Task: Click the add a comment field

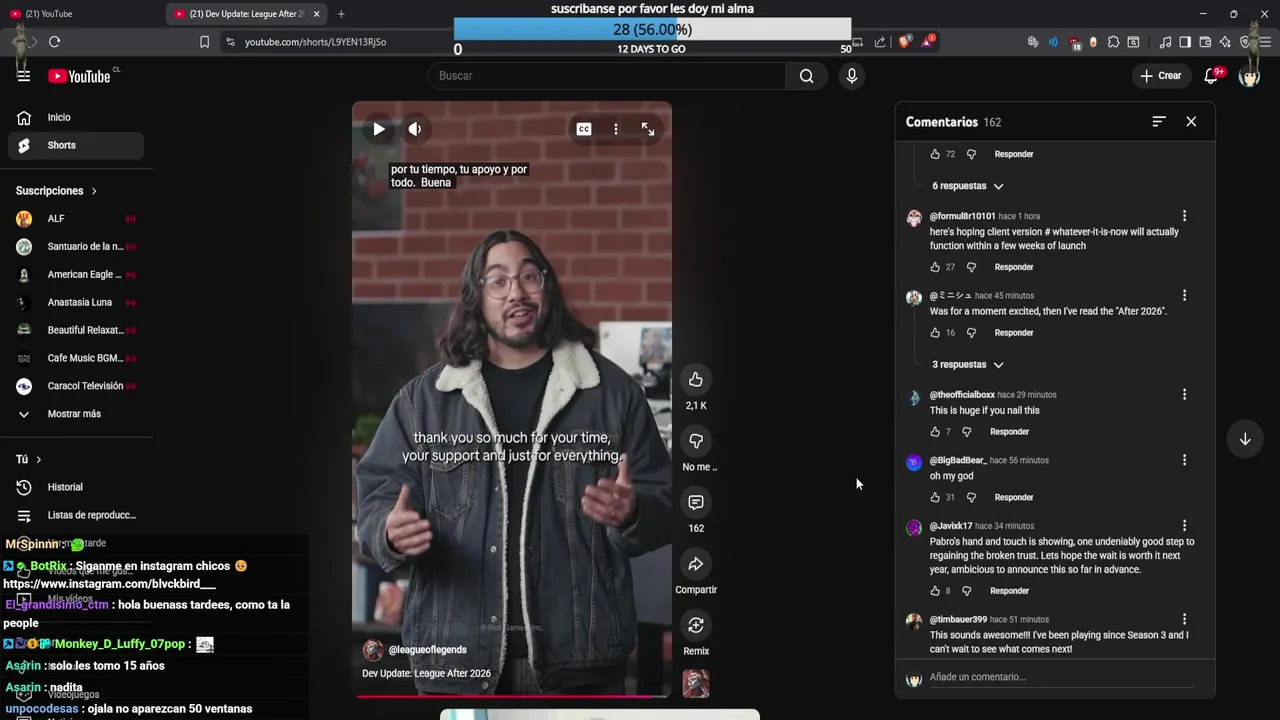Action: point(1061,678)
